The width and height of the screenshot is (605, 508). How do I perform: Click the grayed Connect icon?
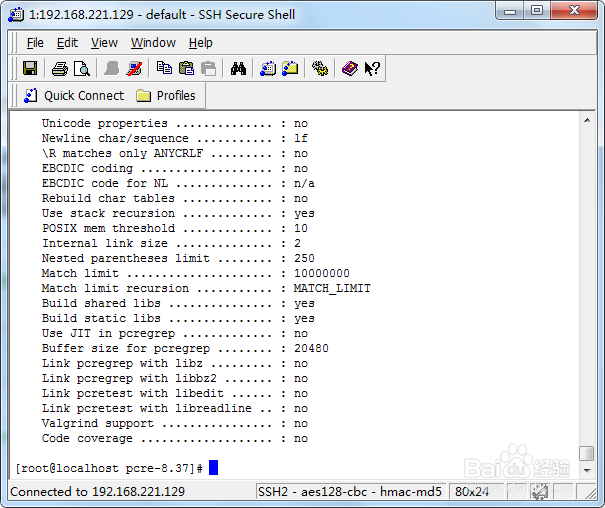[x=112, y=69]
